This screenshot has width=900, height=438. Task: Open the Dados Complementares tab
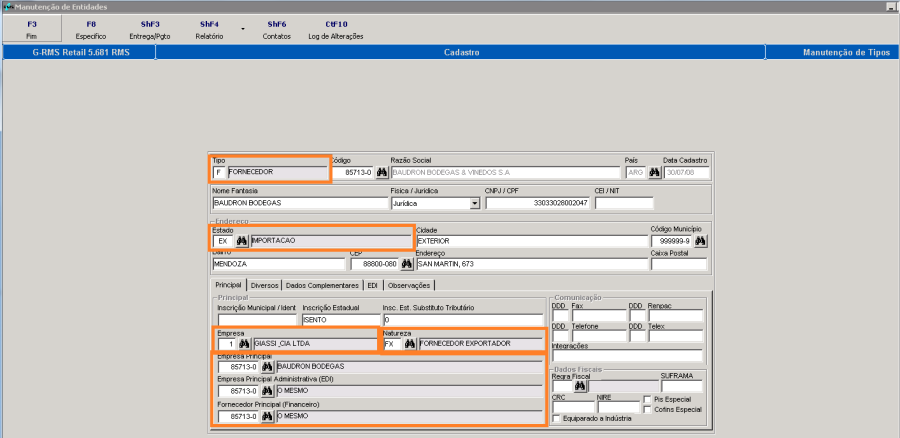pos(322,285)
